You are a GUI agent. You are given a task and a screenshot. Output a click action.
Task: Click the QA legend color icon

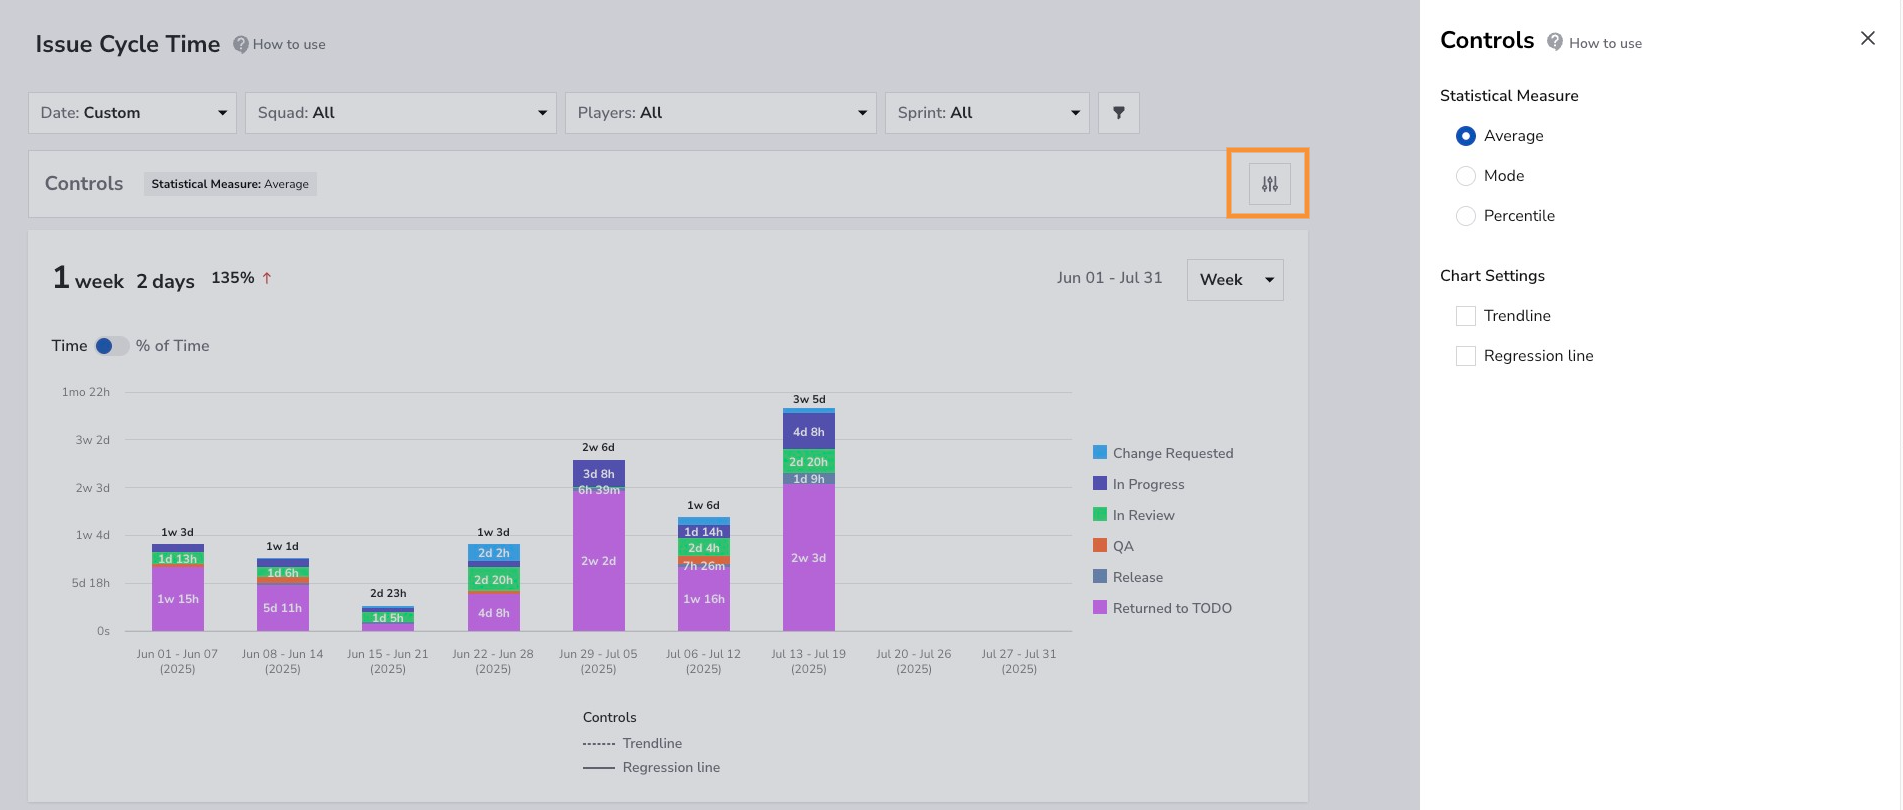point(1100,546)
